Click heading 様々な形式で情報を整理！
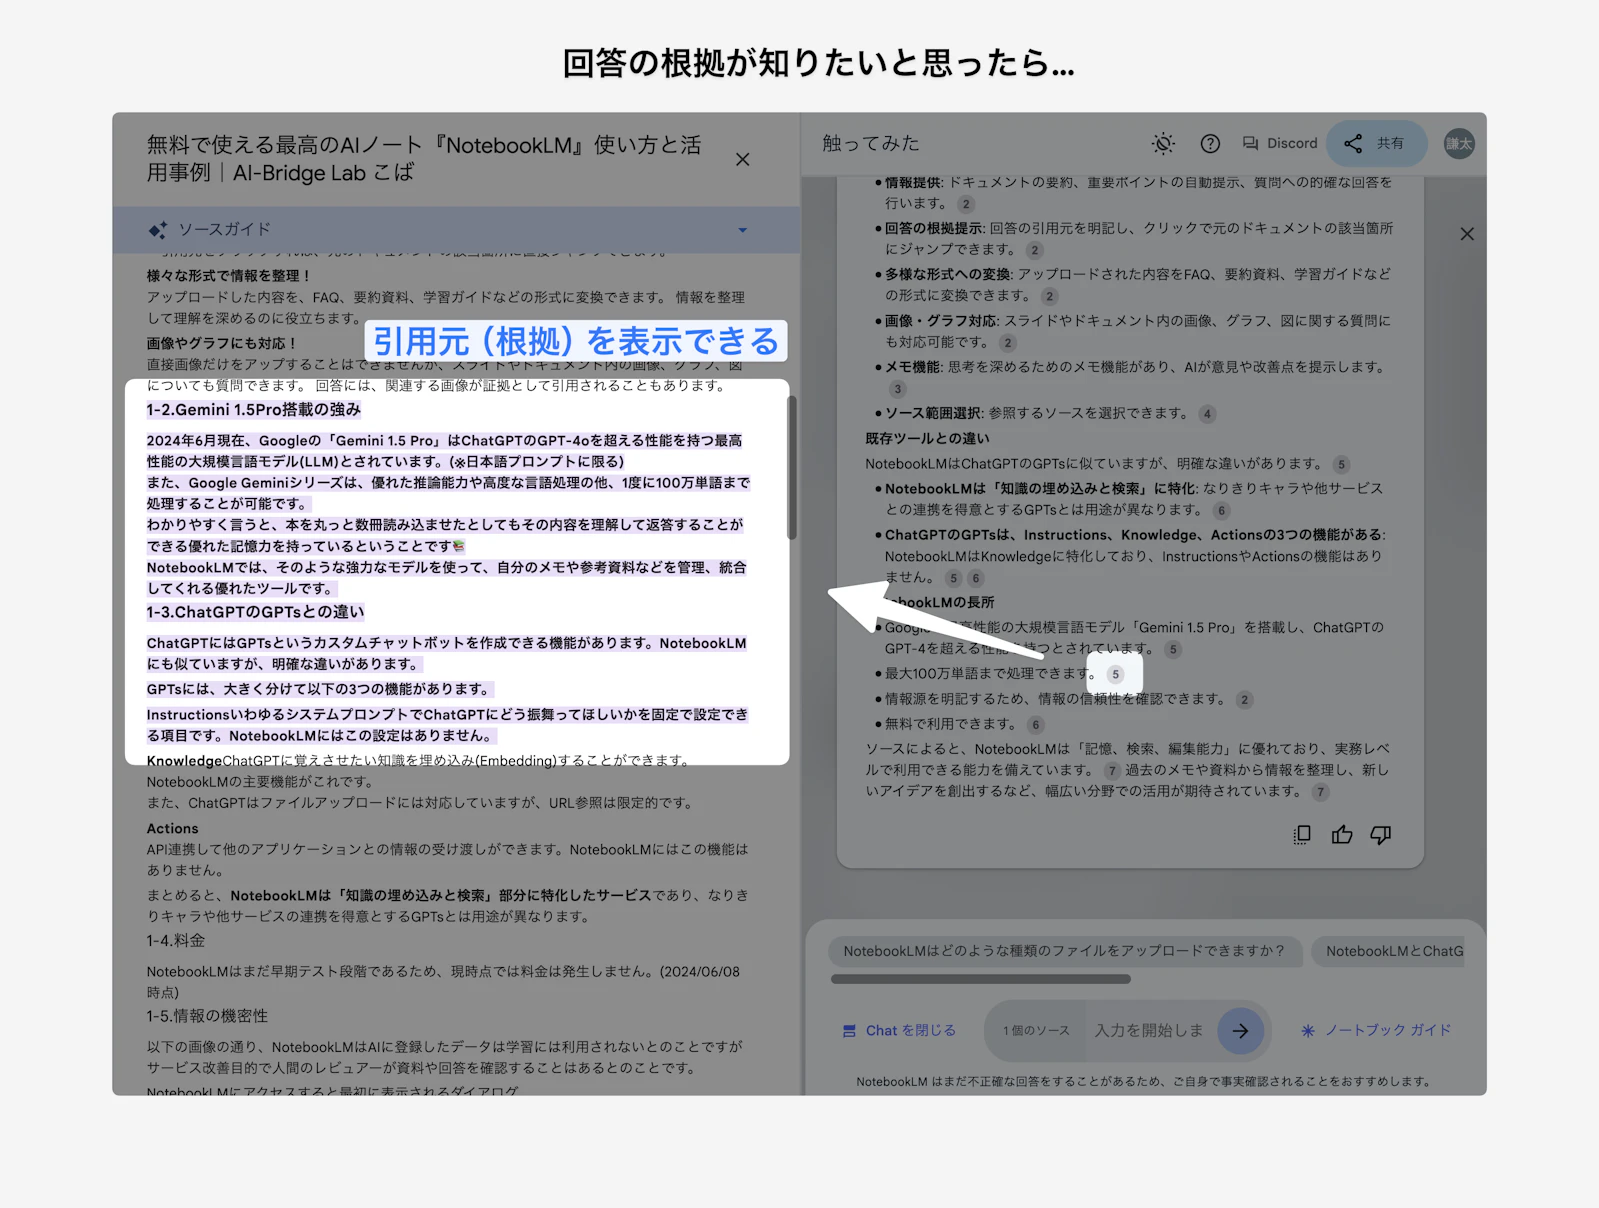This screenshot has width=1599, height=1208. [229, 276]
